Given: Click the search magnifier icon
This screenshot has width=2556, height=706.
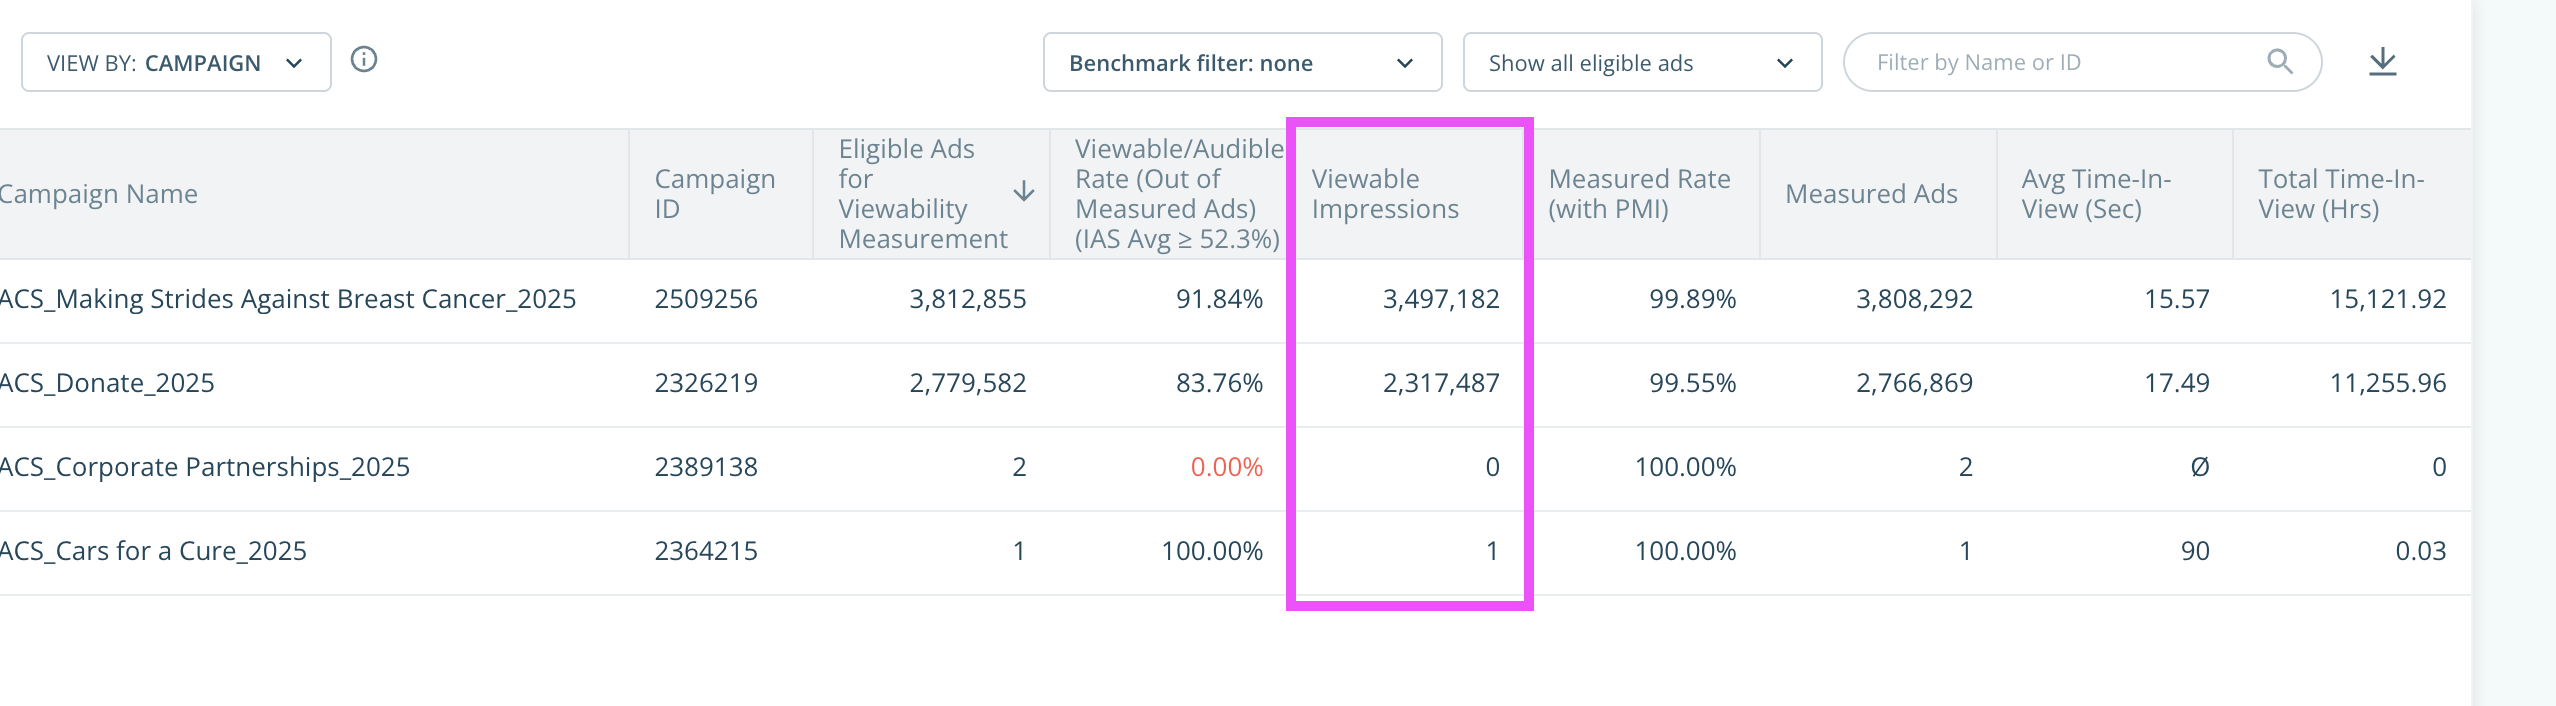Looking at the screenshot, I should click(x=2279, y=62).
